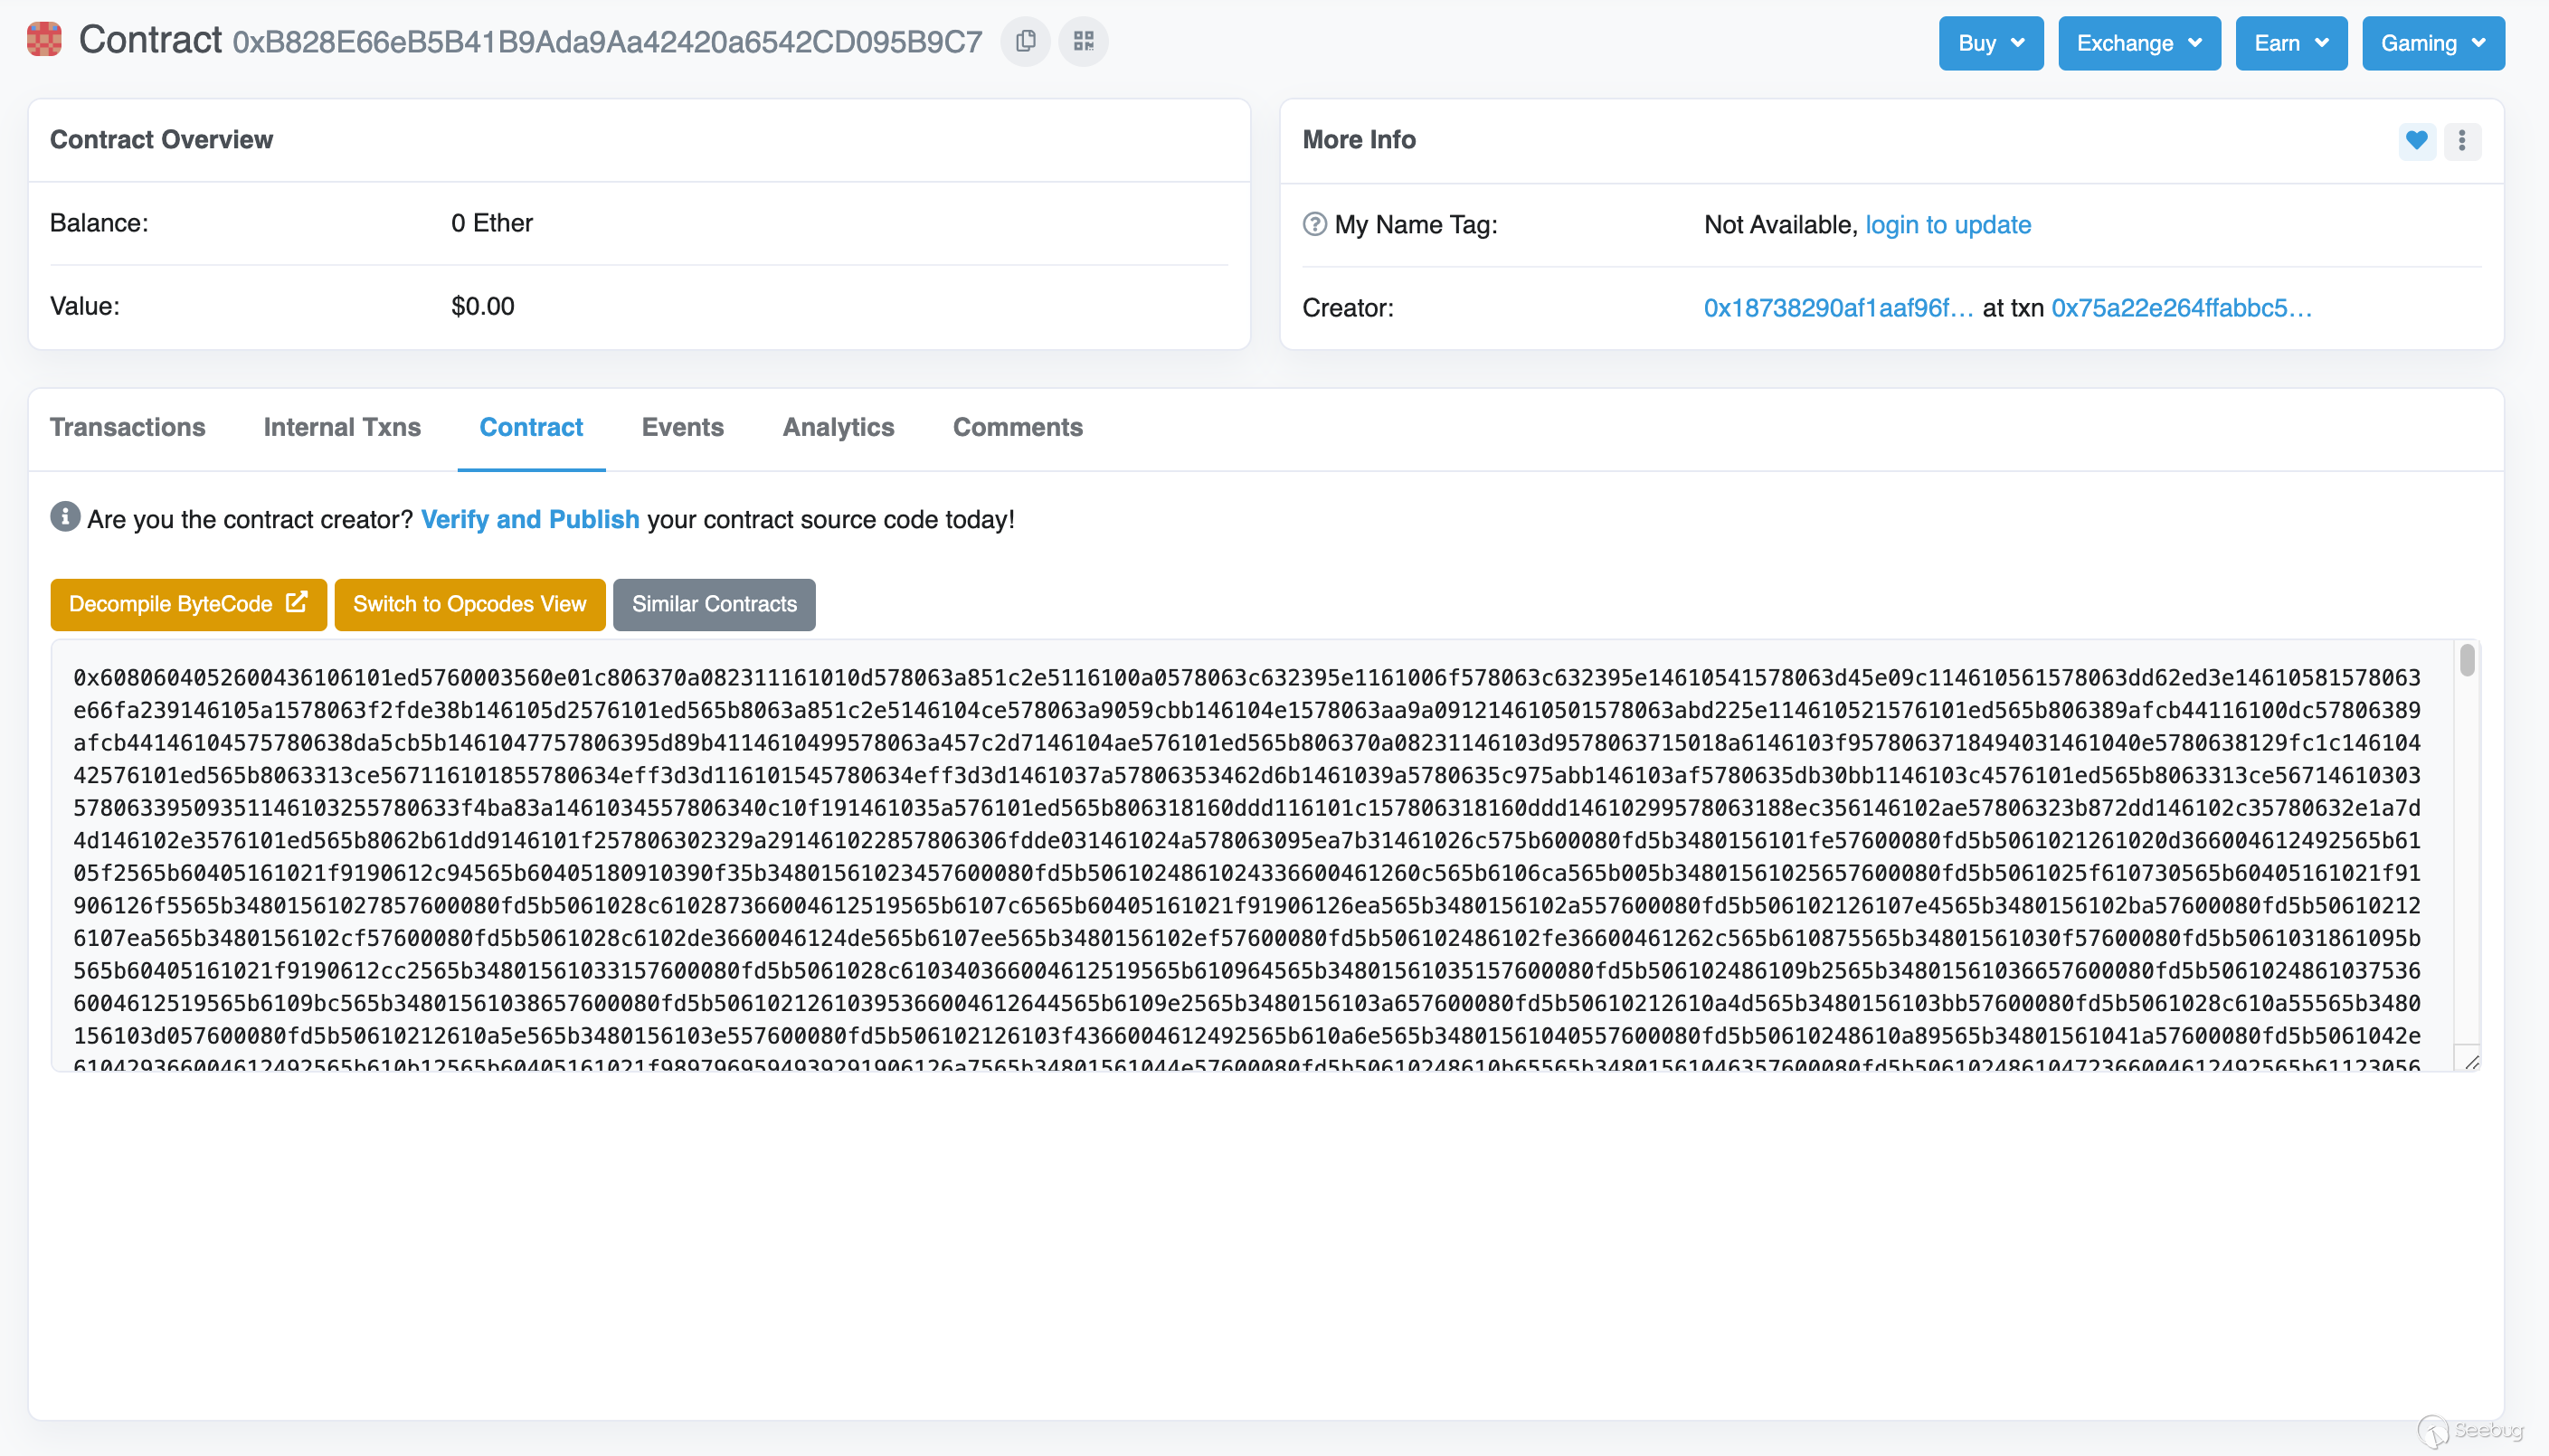Click the bytecode box resize handle

tap(2470, 1062)
